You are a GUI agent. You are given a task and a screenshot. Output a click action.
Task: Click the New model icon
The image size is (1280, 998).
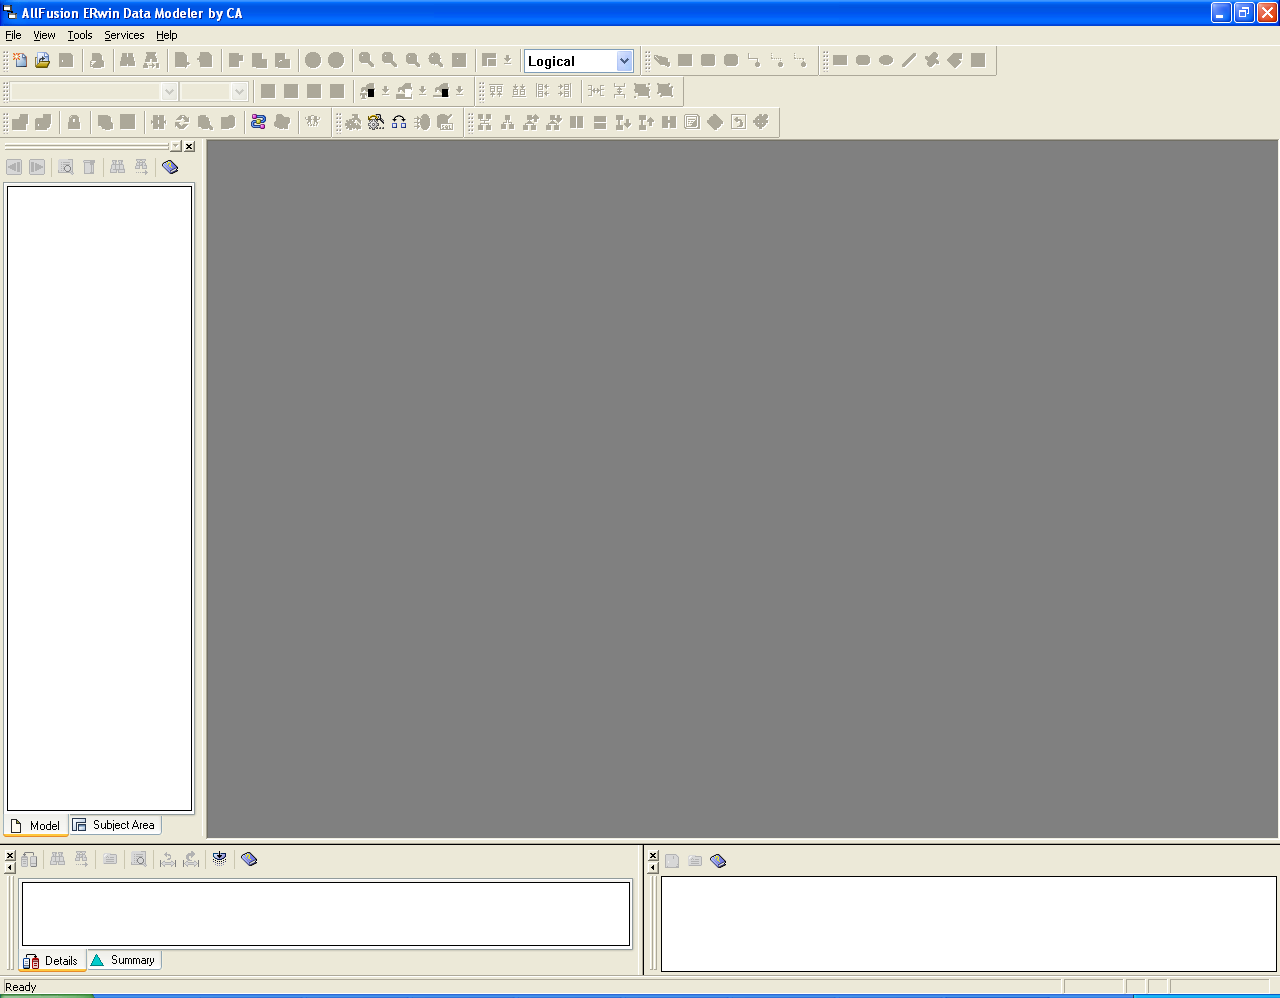click(x=20, y=61)
